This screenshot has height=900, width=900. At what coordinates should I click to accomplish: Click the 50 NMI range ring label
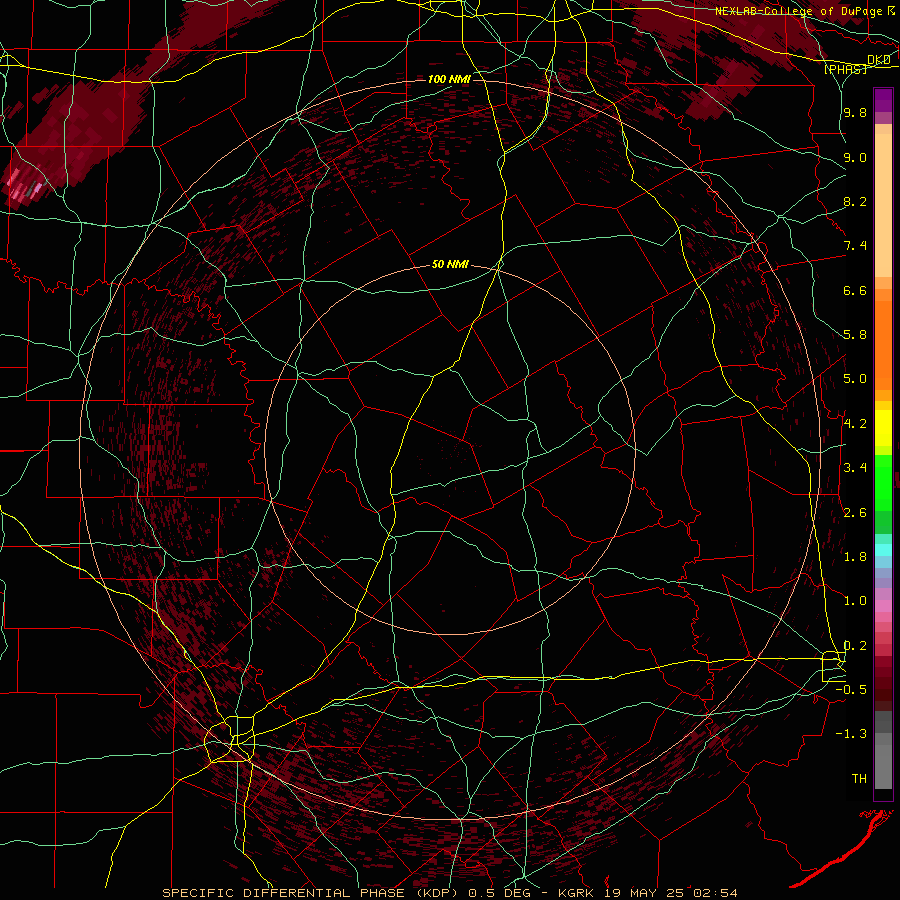point(451,265)
